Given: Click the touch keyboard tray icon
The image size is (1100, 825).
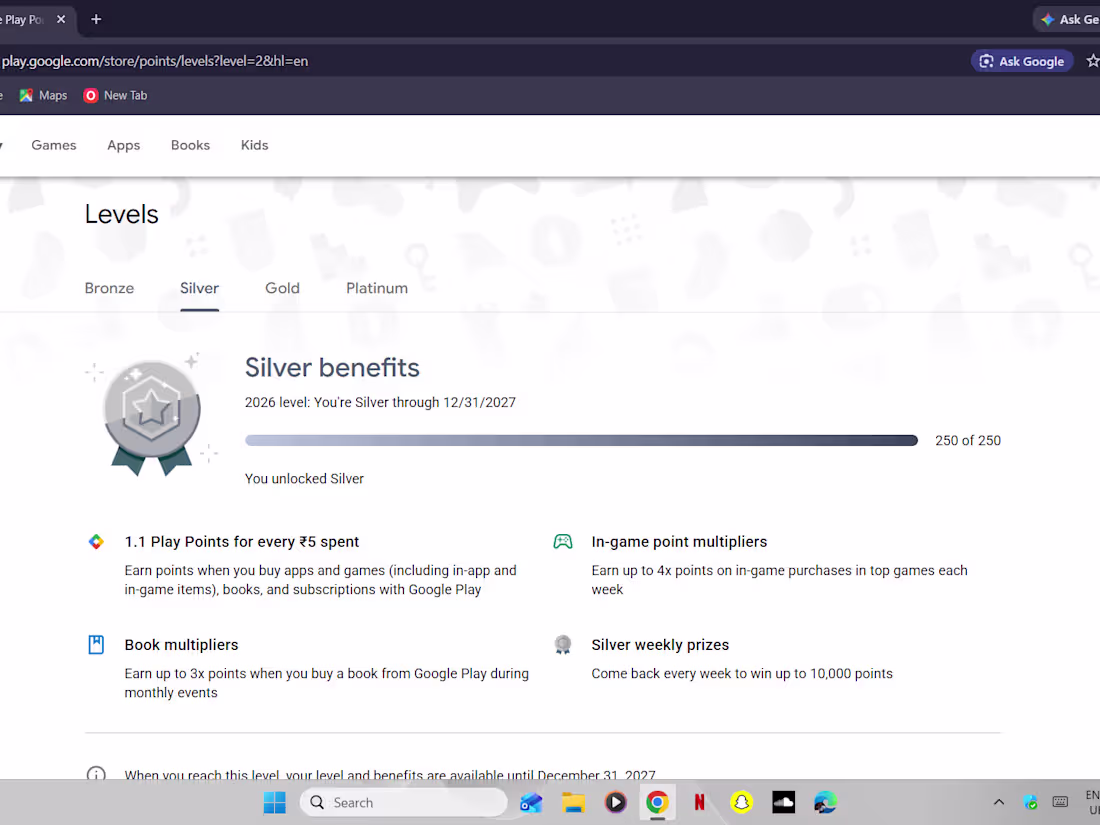Looking at the screenshot, I should [1060, 802].
